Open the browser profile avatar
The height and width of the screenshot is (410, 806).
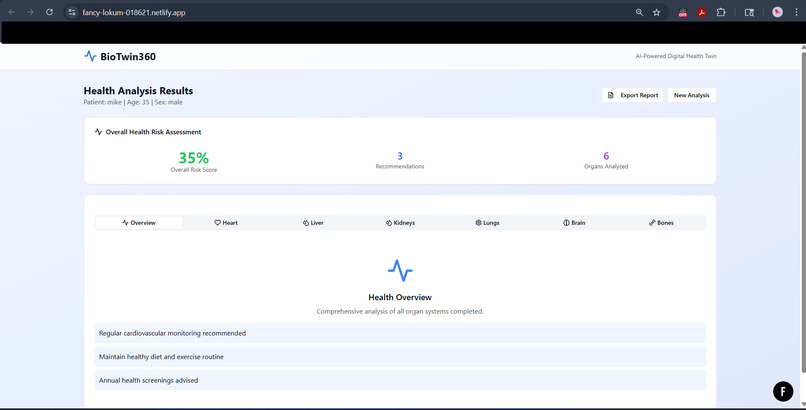pos(777,12)
